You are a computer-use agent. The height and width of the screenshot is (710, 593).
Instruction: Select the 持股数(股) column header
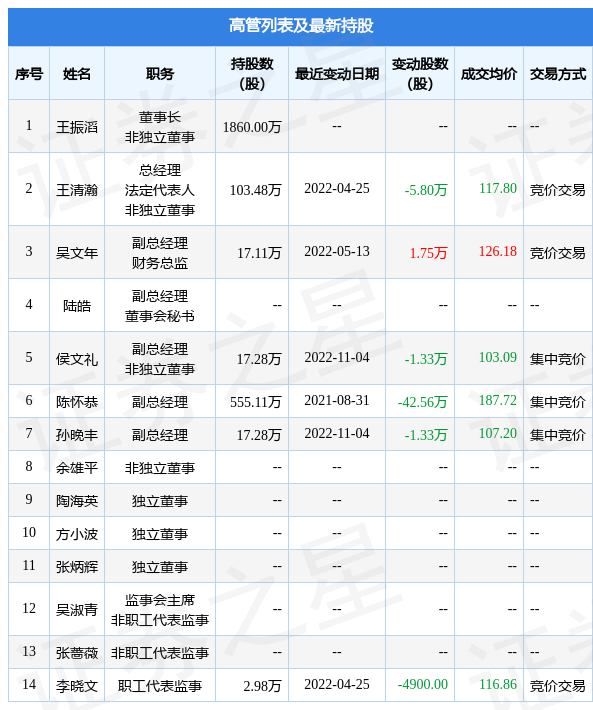pyautogui.click(x=252, y=74)
